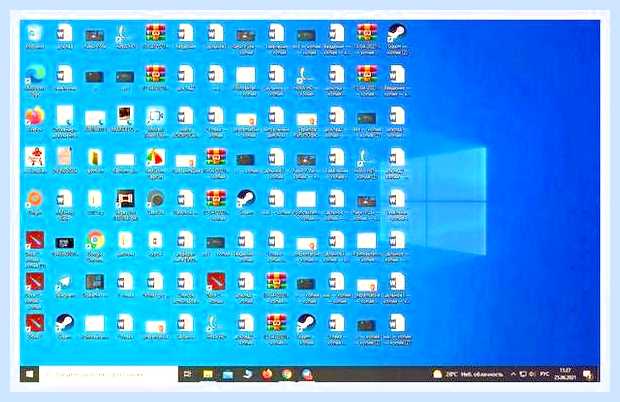
Task: Open the notification center icon
Action: pos(587,374)
